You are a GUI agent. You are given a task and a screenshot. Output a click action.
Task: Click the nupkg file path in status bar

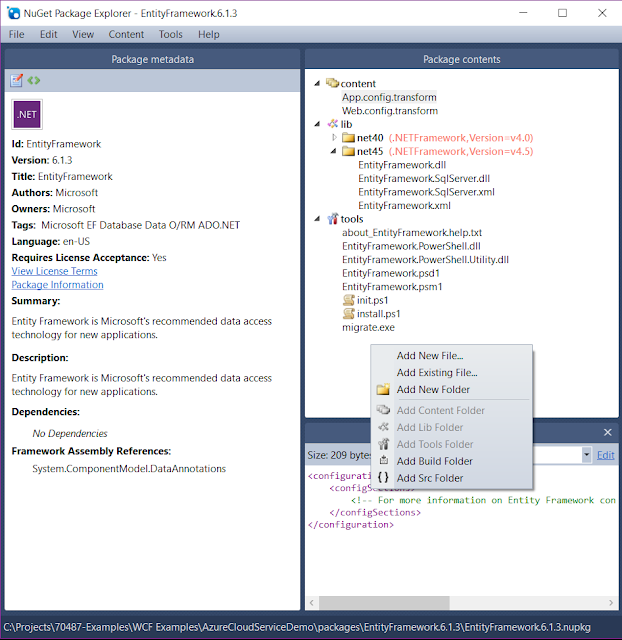click(x=297, y=627)
